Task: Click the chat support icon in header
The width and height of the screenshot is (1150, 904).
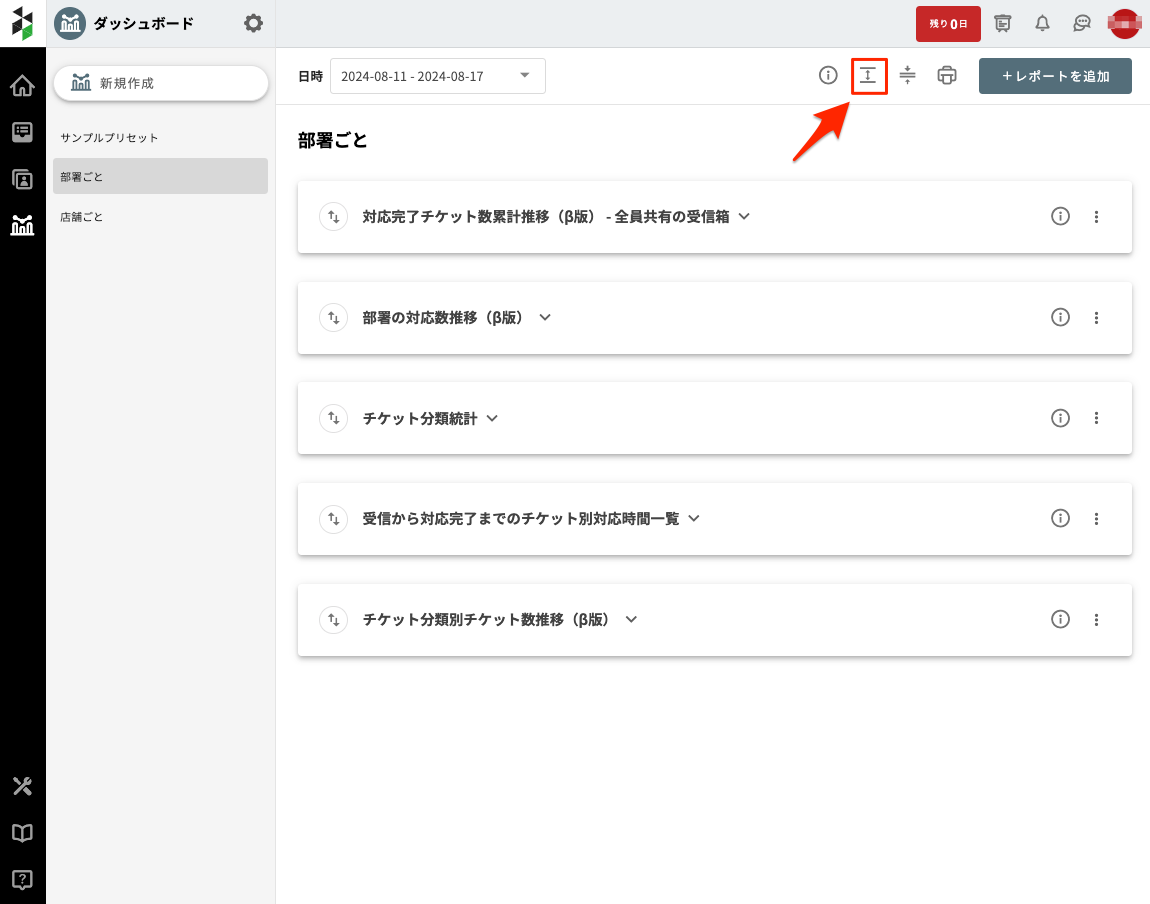Action: [1081, 23]
